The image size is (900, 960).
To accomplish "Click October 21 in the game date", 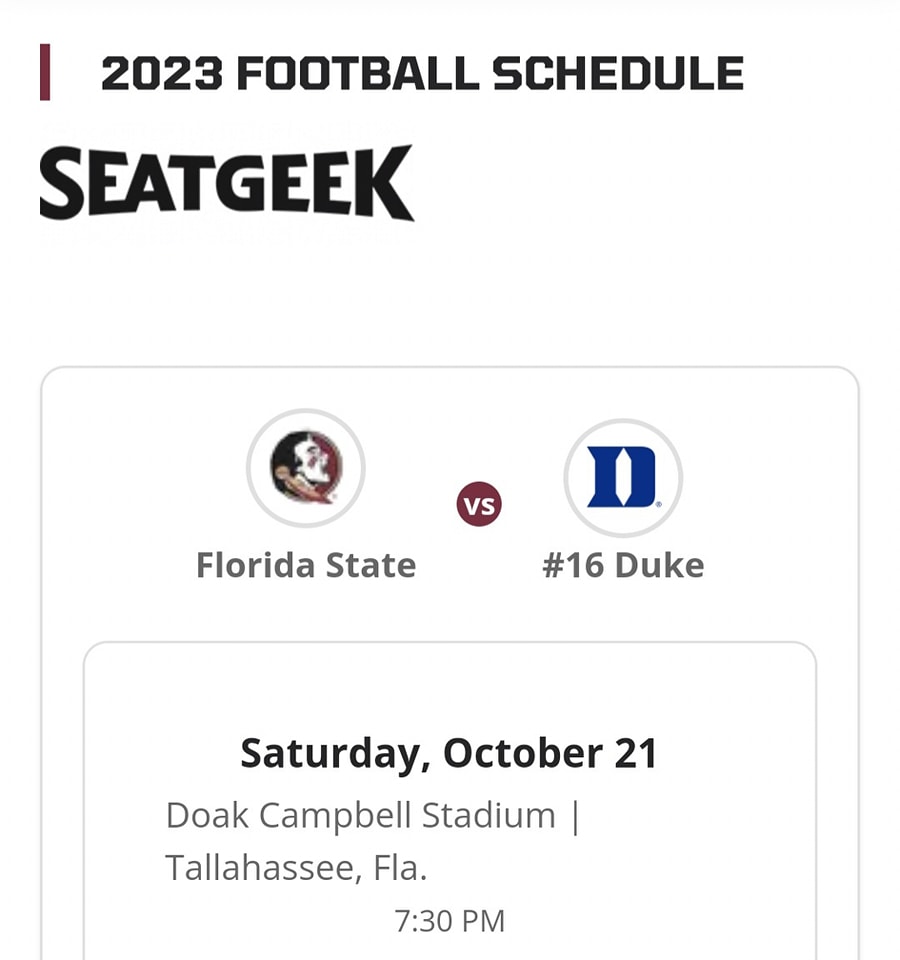I will pos(550,753).
